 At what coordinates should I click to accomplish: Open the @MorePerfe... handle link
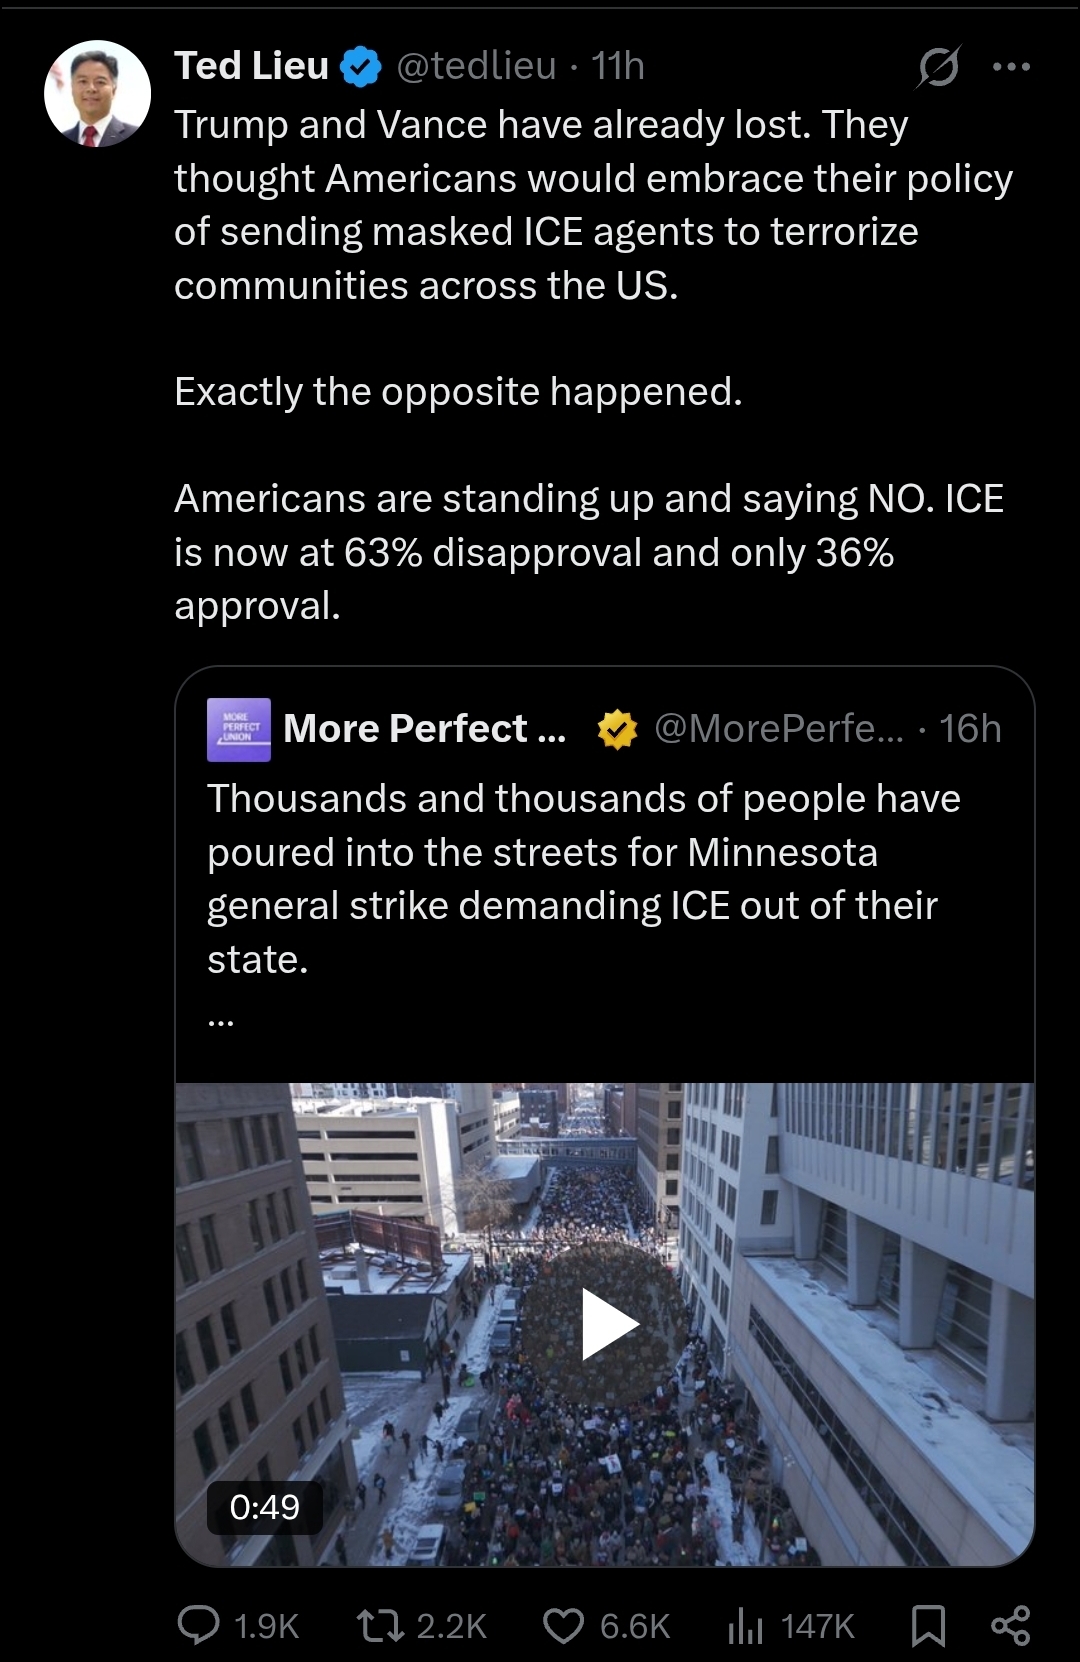(x=778, y=729)
